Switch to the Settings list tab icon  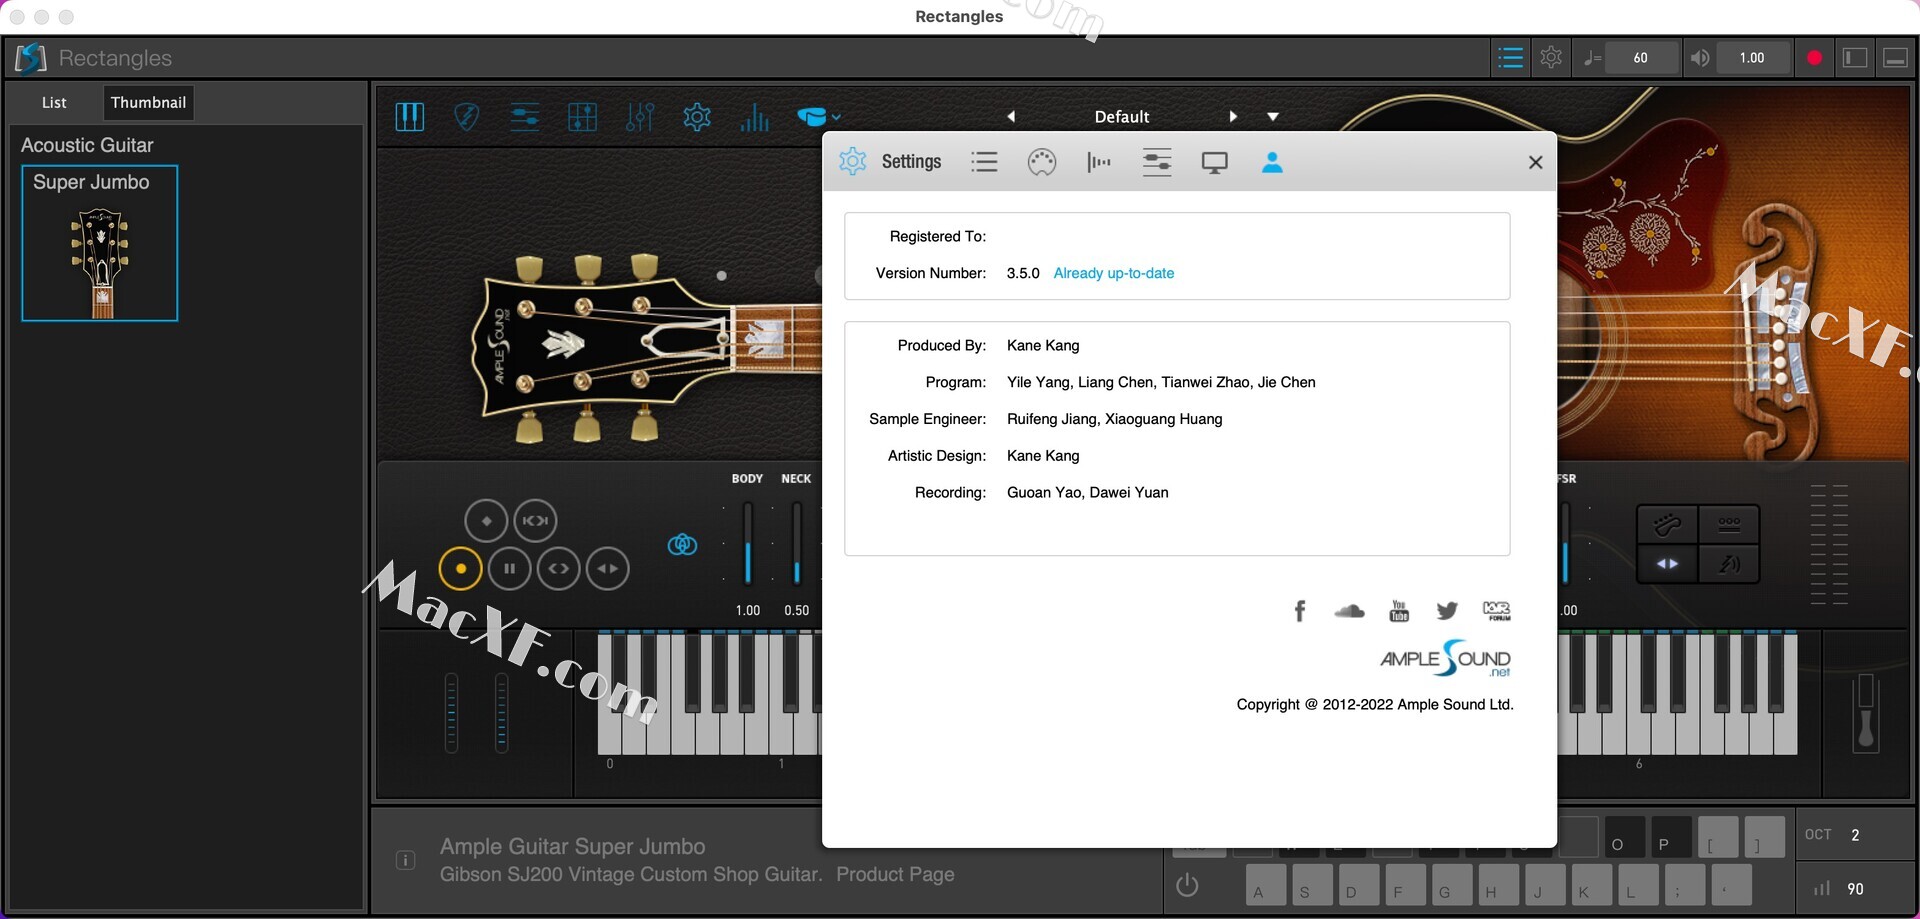pos(984,162)
